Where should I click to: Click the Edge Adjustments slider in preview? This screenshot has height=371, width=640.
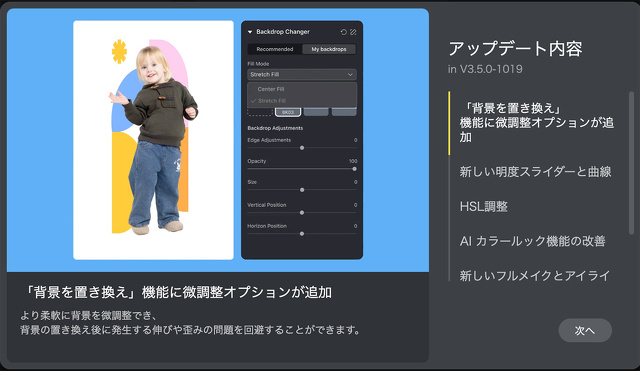[302, 148]
